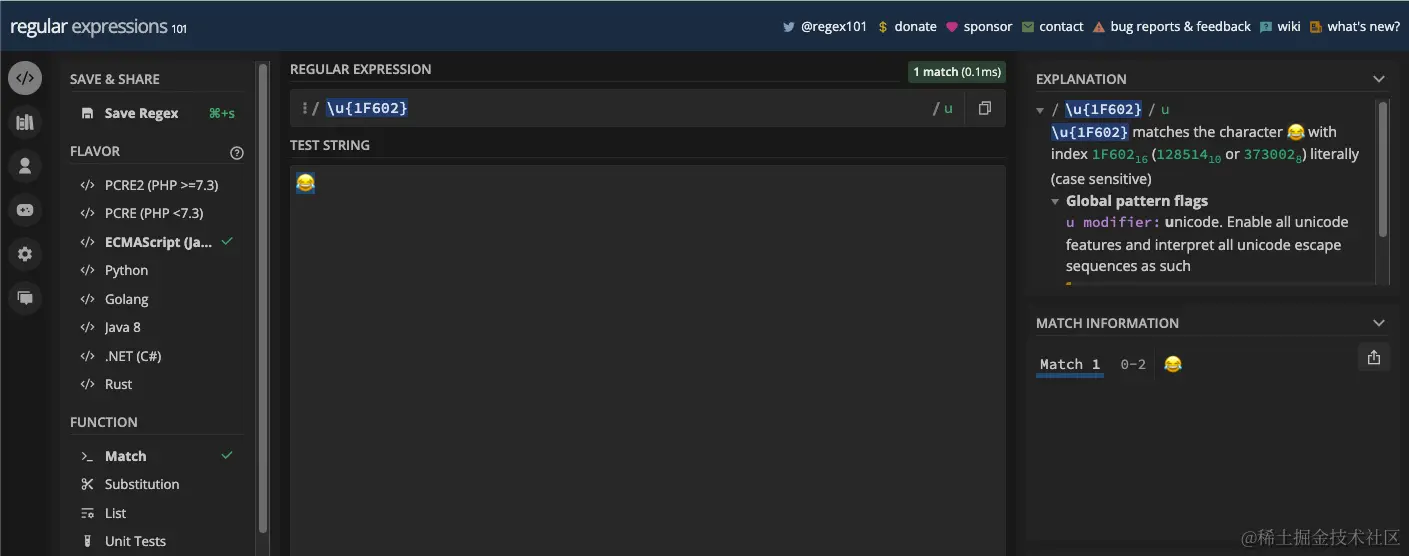Click the Unit Tests flask icon
Image resolution: width=1409 pixels, height=556 pixels.
87,541
